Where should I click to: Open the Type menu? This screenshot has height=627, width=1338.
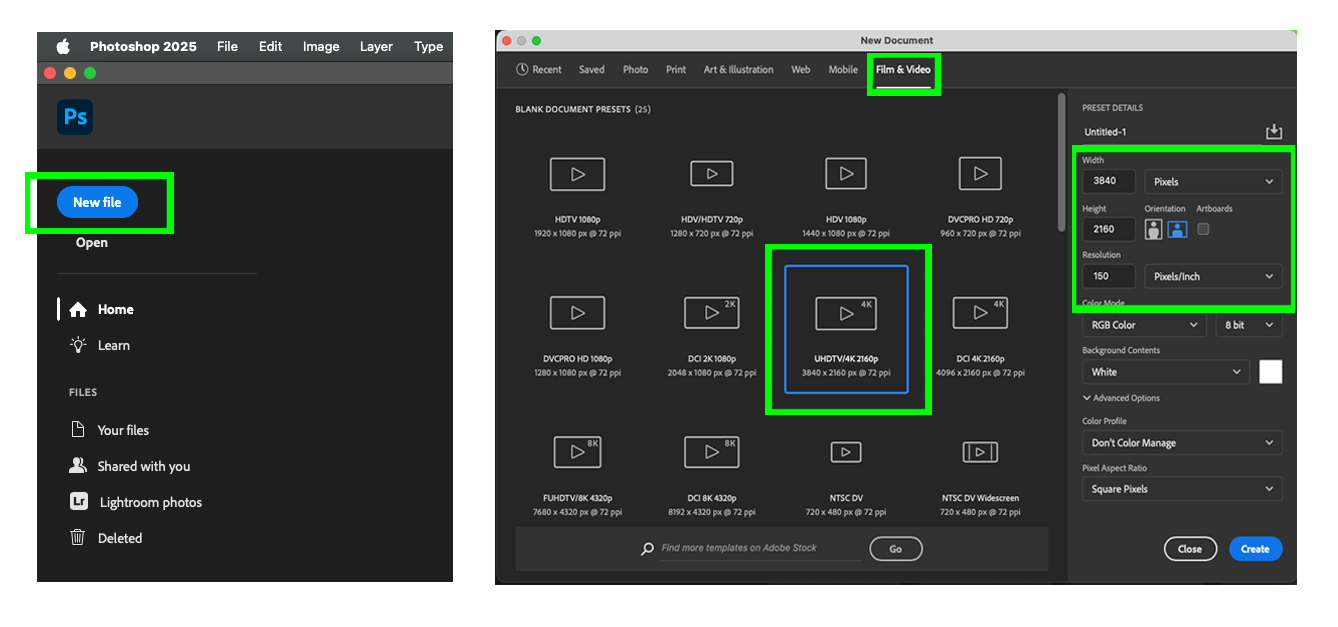428,46
